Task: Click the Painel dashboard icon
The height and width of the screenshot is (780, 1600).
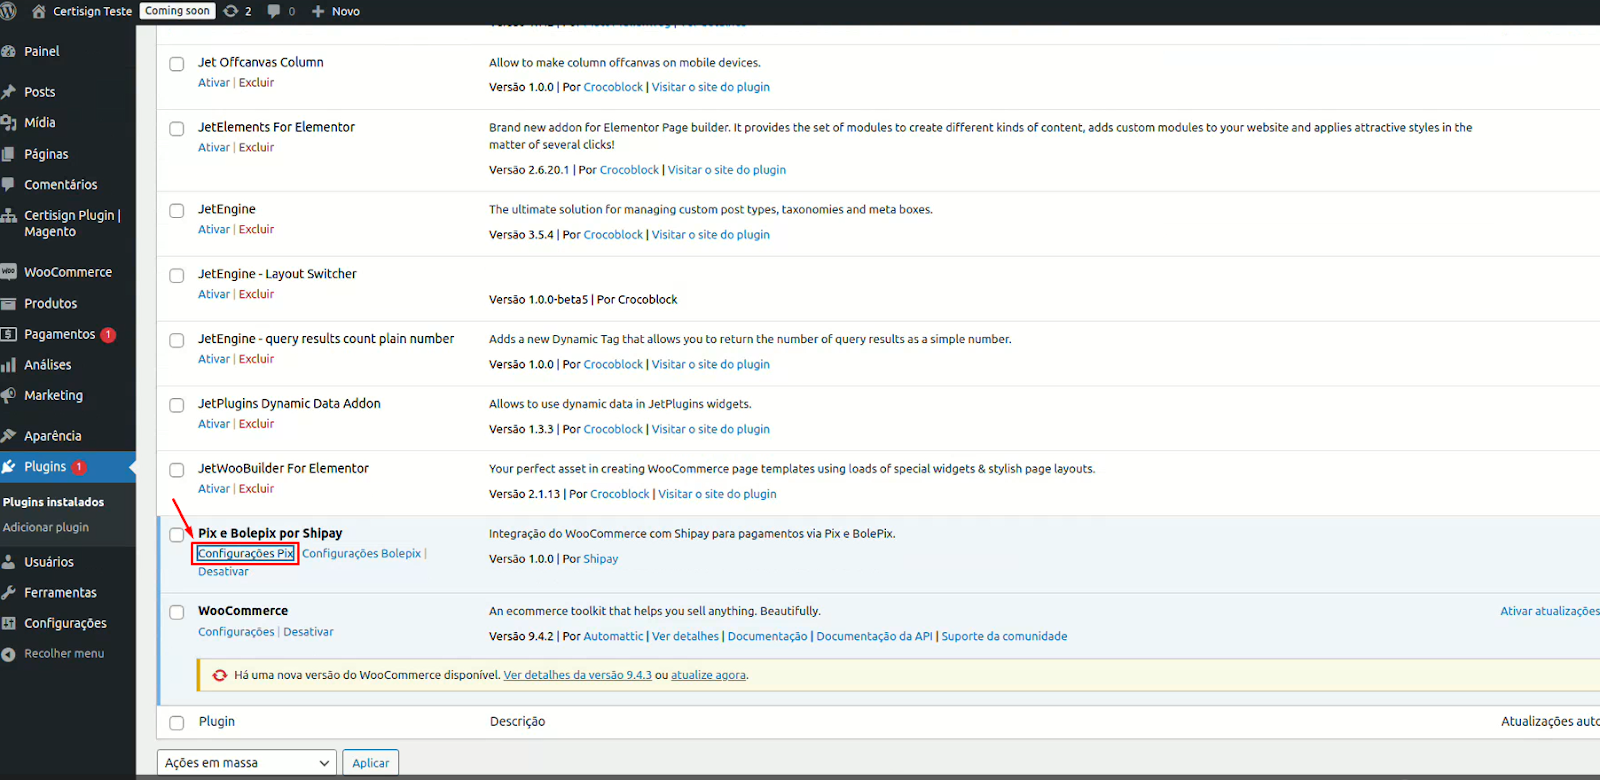Action: point(8,51)
